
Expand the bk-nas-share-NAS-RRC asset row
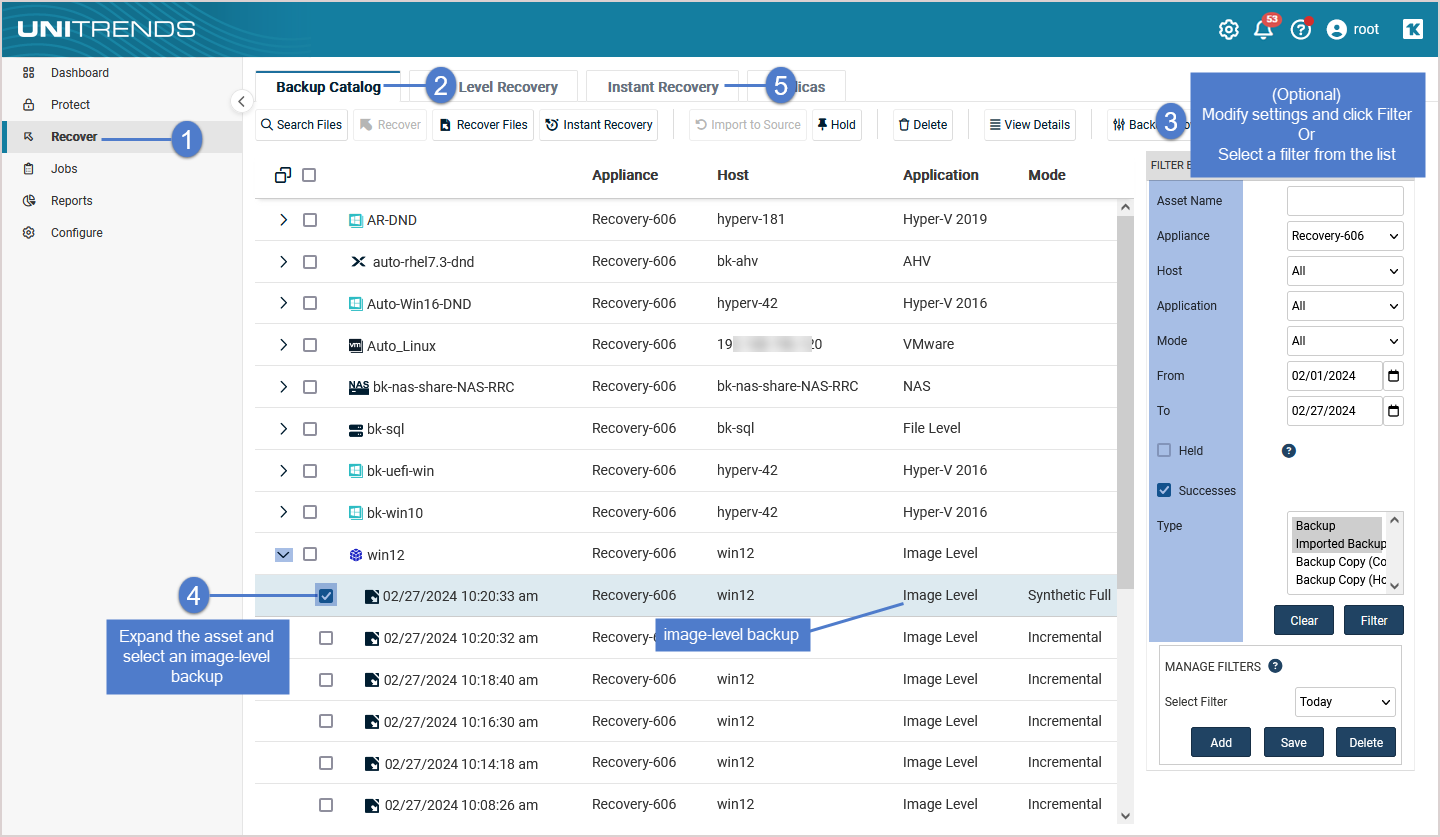point(283,387)
